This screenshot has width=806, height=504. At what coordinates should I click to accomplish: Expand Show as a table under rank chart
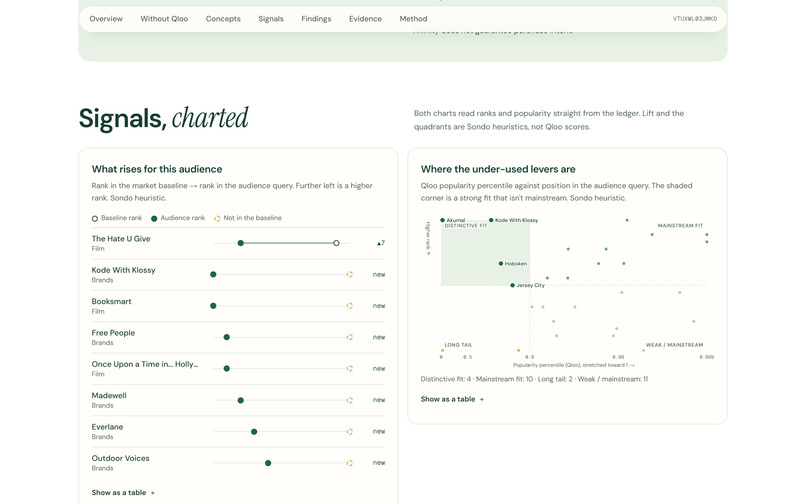tap(123, 492)
